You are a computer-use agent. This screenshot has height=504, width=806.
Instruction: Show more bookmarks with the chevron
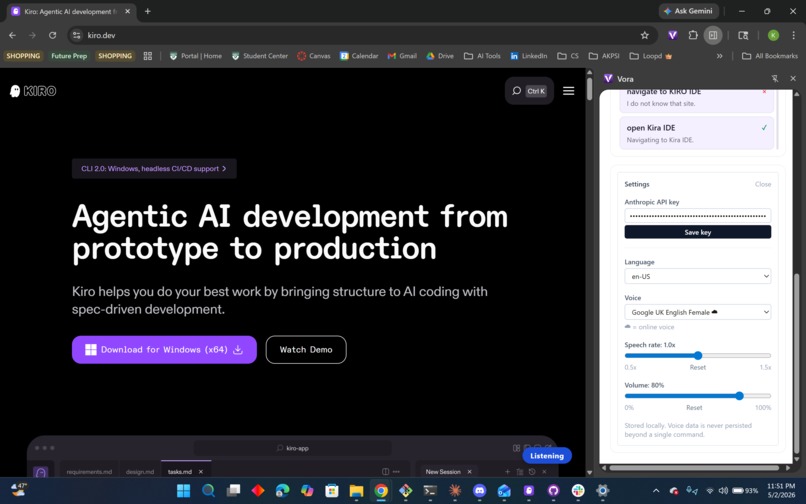[720, 56]
